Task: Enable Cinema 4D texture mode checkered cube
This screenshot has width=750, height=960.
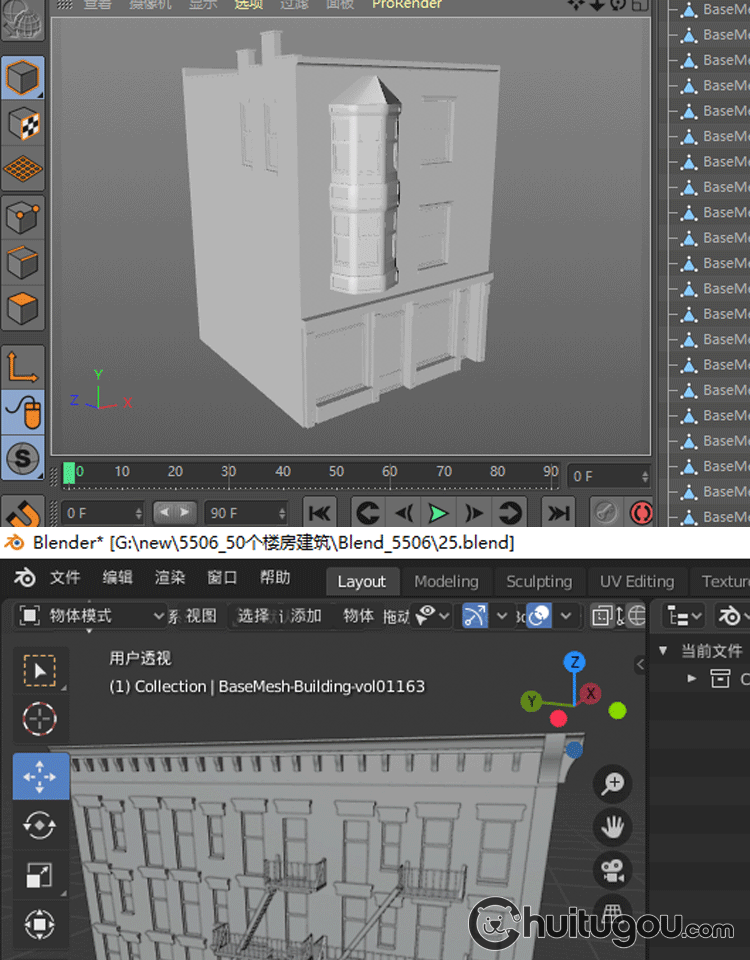Action: (x=23, y=124)
